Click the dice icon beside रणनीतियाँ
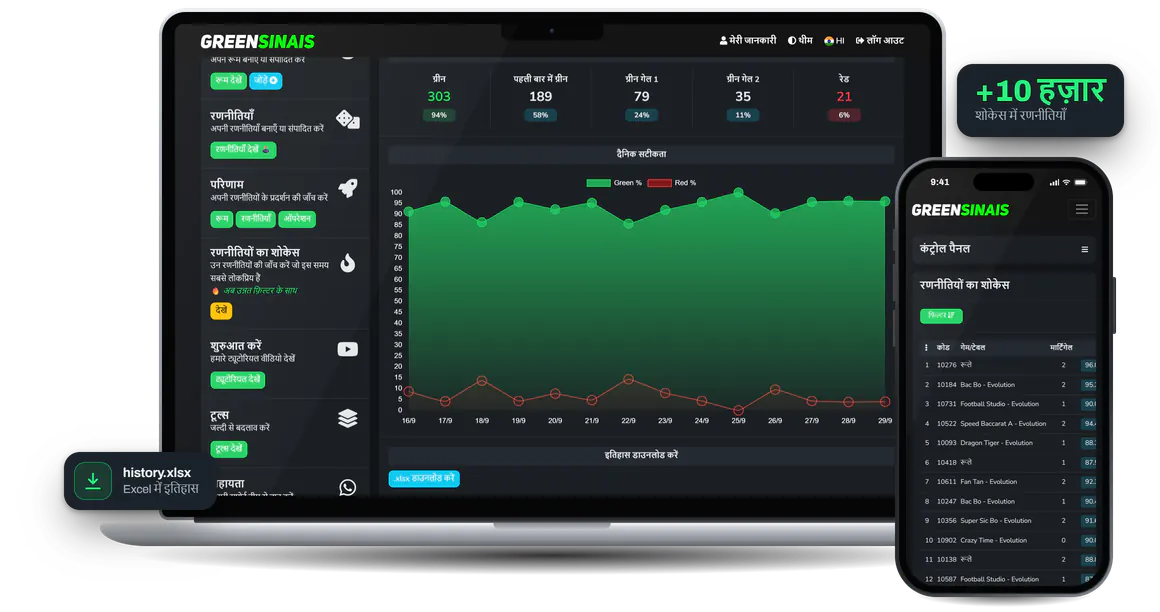 click(348, 119)
